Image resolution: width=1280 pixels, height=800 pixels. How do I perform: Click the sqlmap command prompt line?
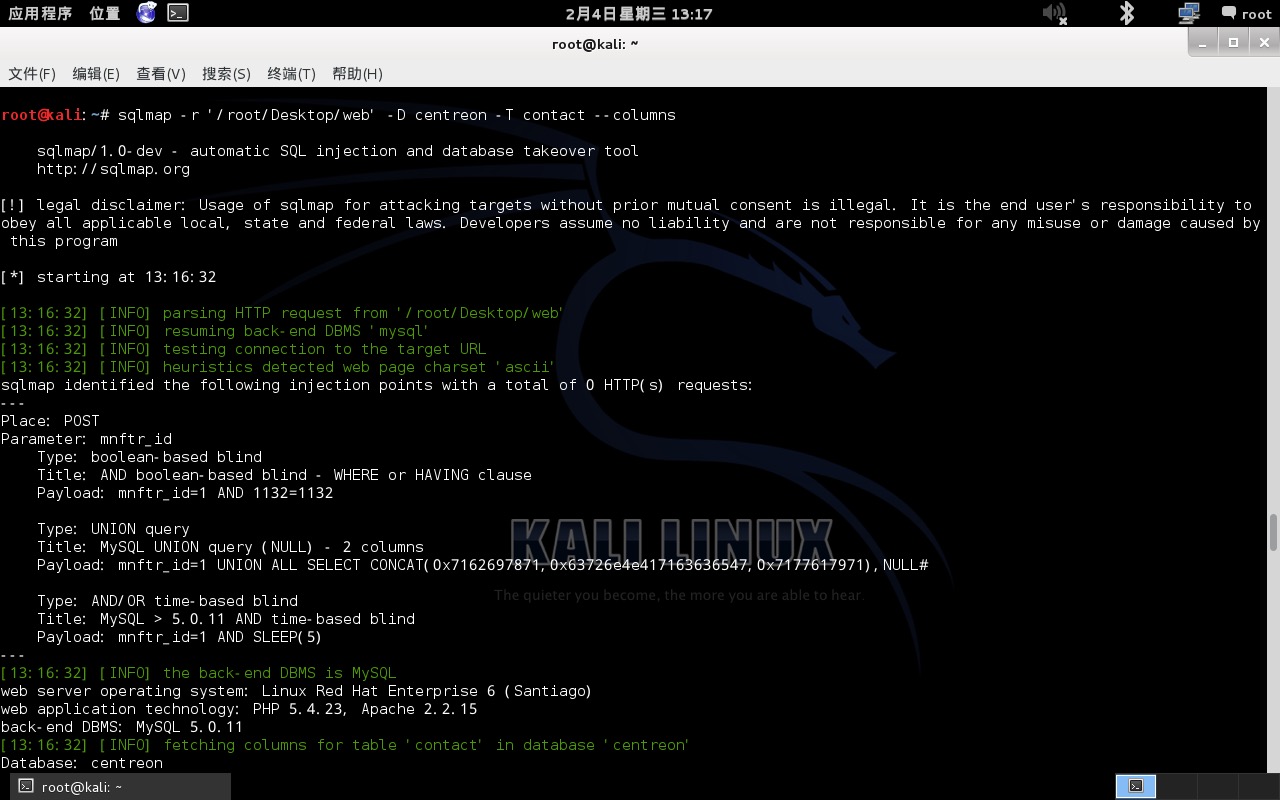338,115
